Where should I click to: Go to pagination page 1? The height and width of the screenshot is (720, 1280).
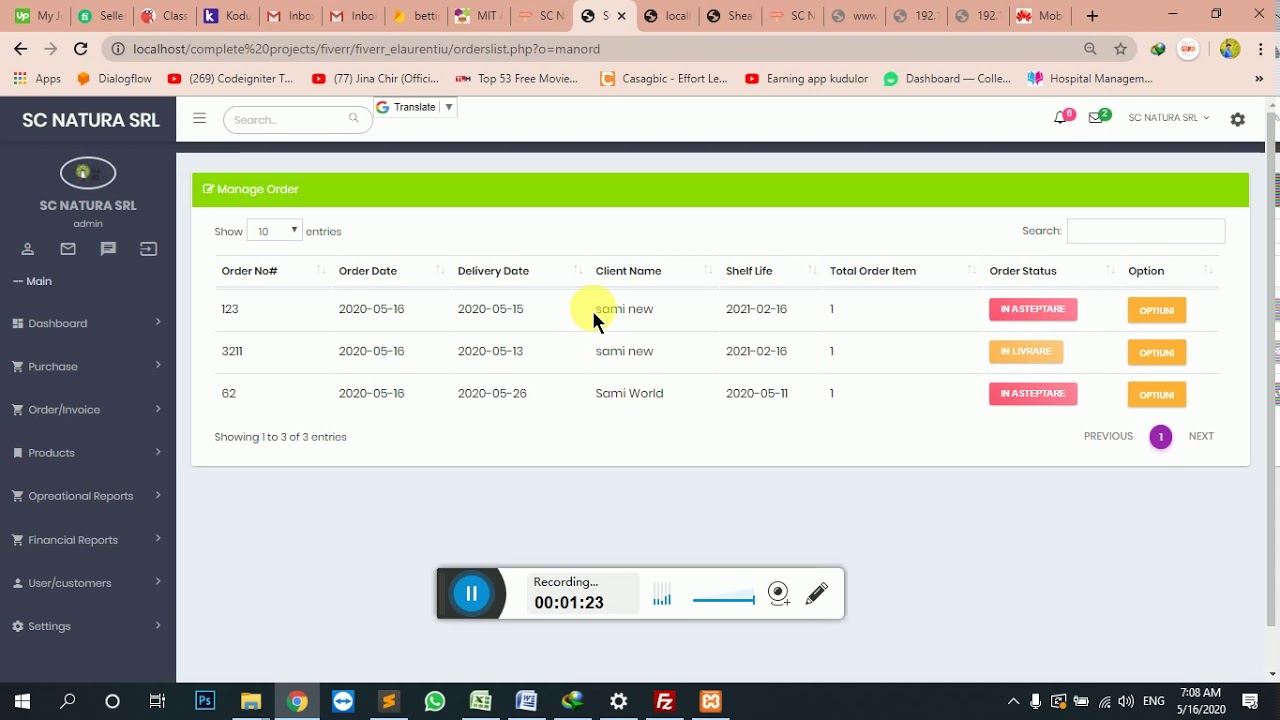tap(1161, 437)
